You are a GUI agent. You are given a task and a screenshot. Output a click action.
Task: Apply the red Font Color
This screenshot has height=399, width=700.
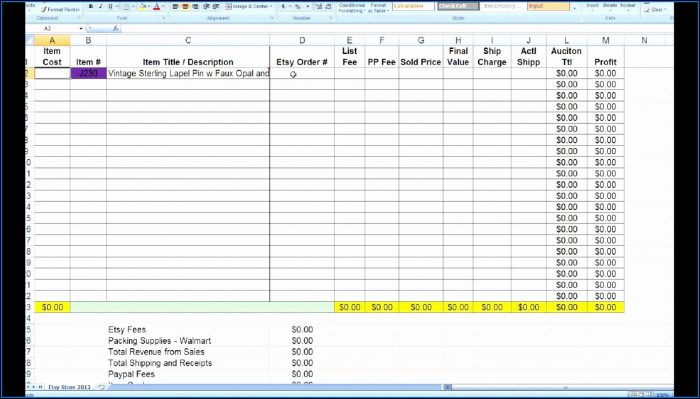click(x=156, y=7)
